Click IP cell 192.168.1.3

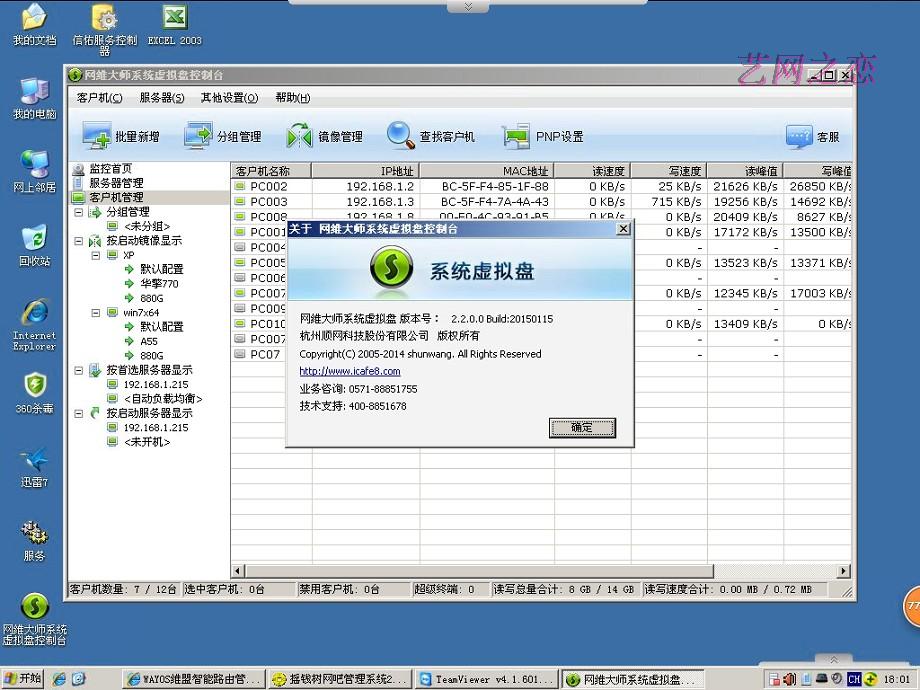(x=380, y=202)
